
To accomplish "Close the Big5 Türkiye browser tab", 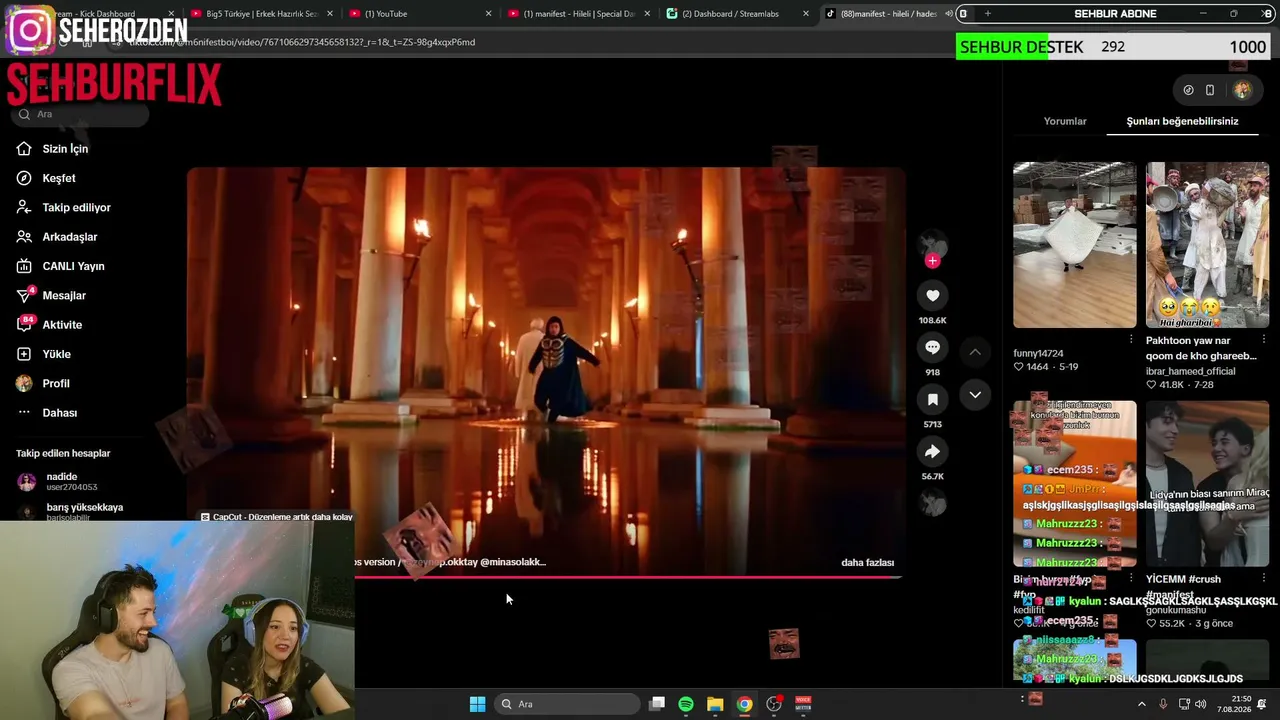I will tap(329, 14).
